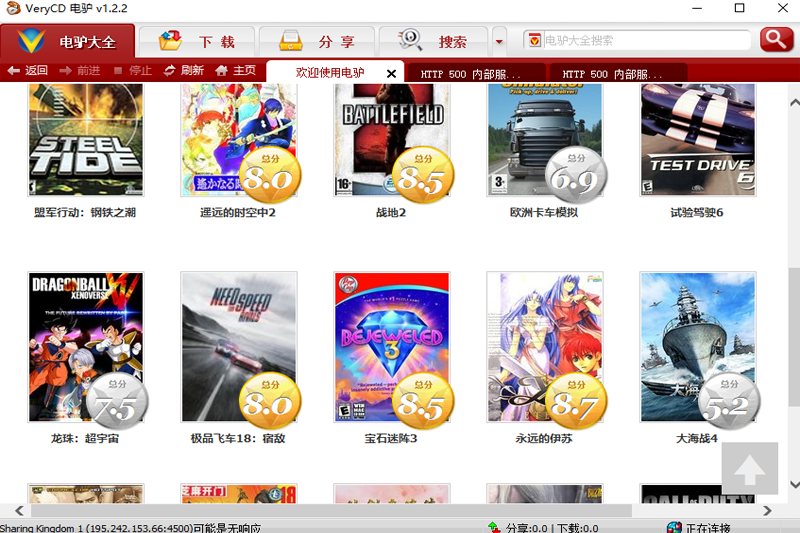Screen dimensions: 800x533
Task: Click vertical scrollbar up arrow
Action: point(794,103)
